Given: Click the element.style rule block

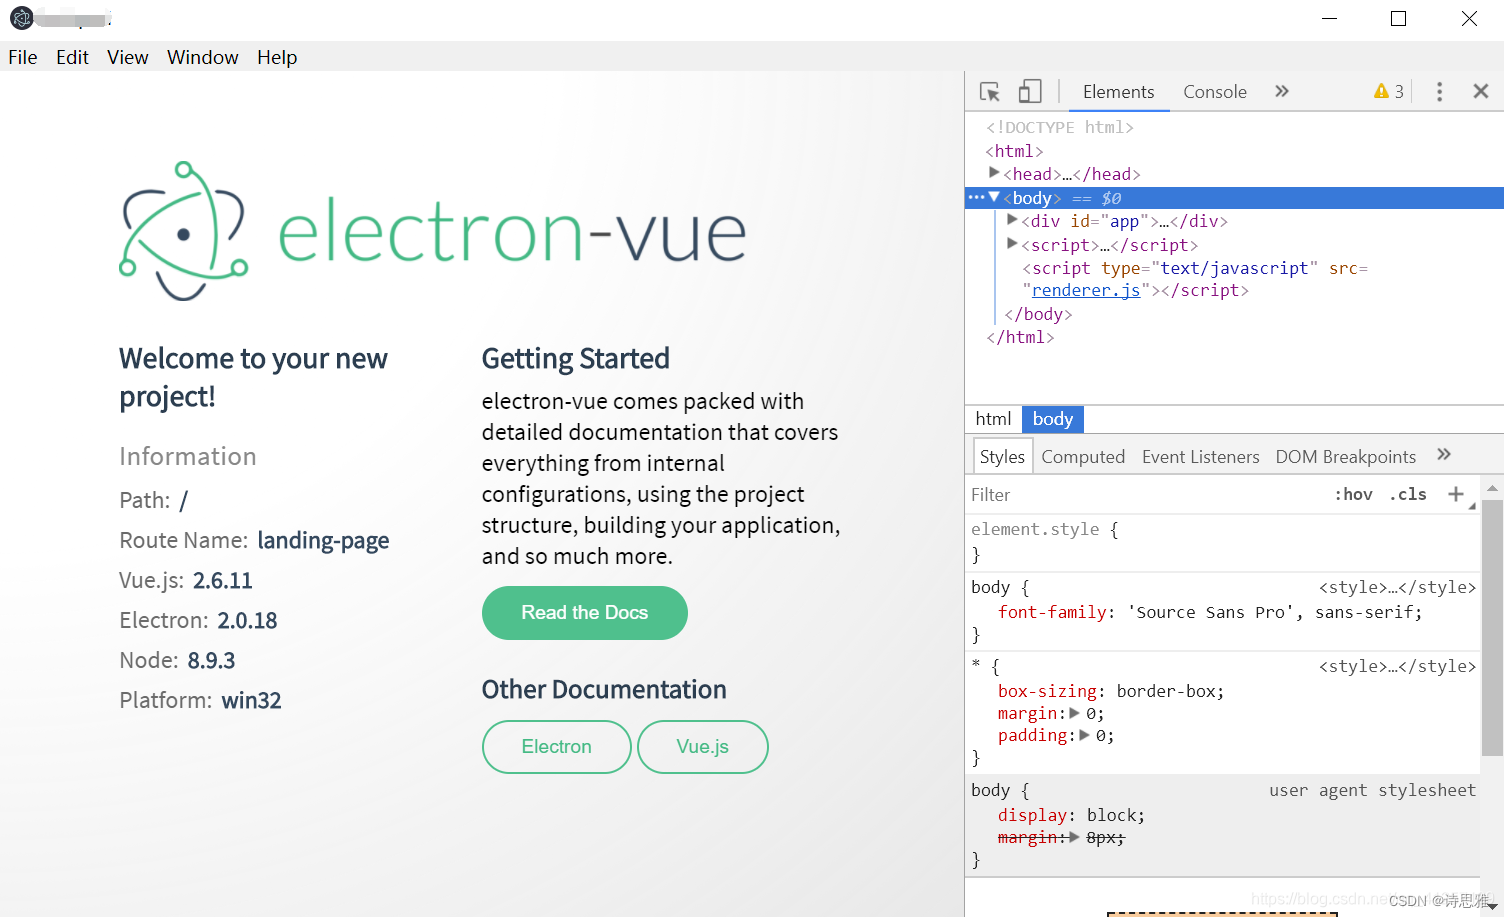Looking at the screenshot, I should (1223, 542).
